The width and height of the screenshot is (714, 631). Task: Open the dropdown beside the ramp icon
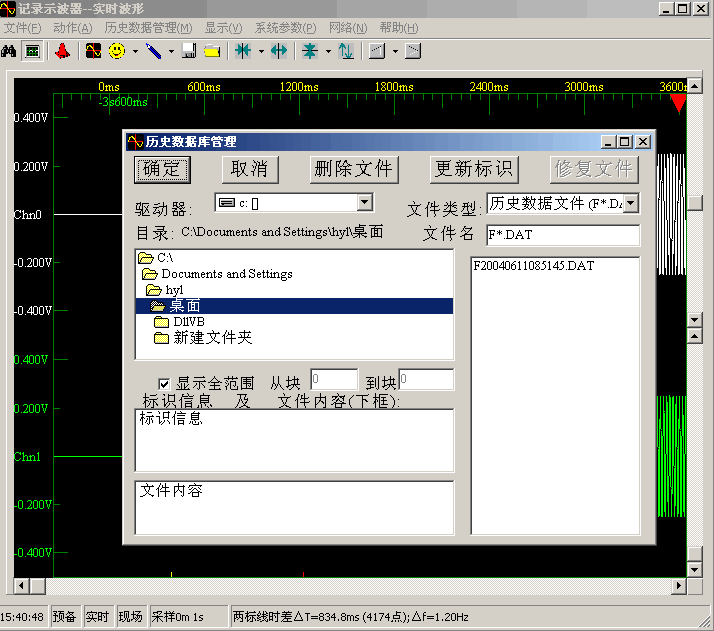point(395,51)
